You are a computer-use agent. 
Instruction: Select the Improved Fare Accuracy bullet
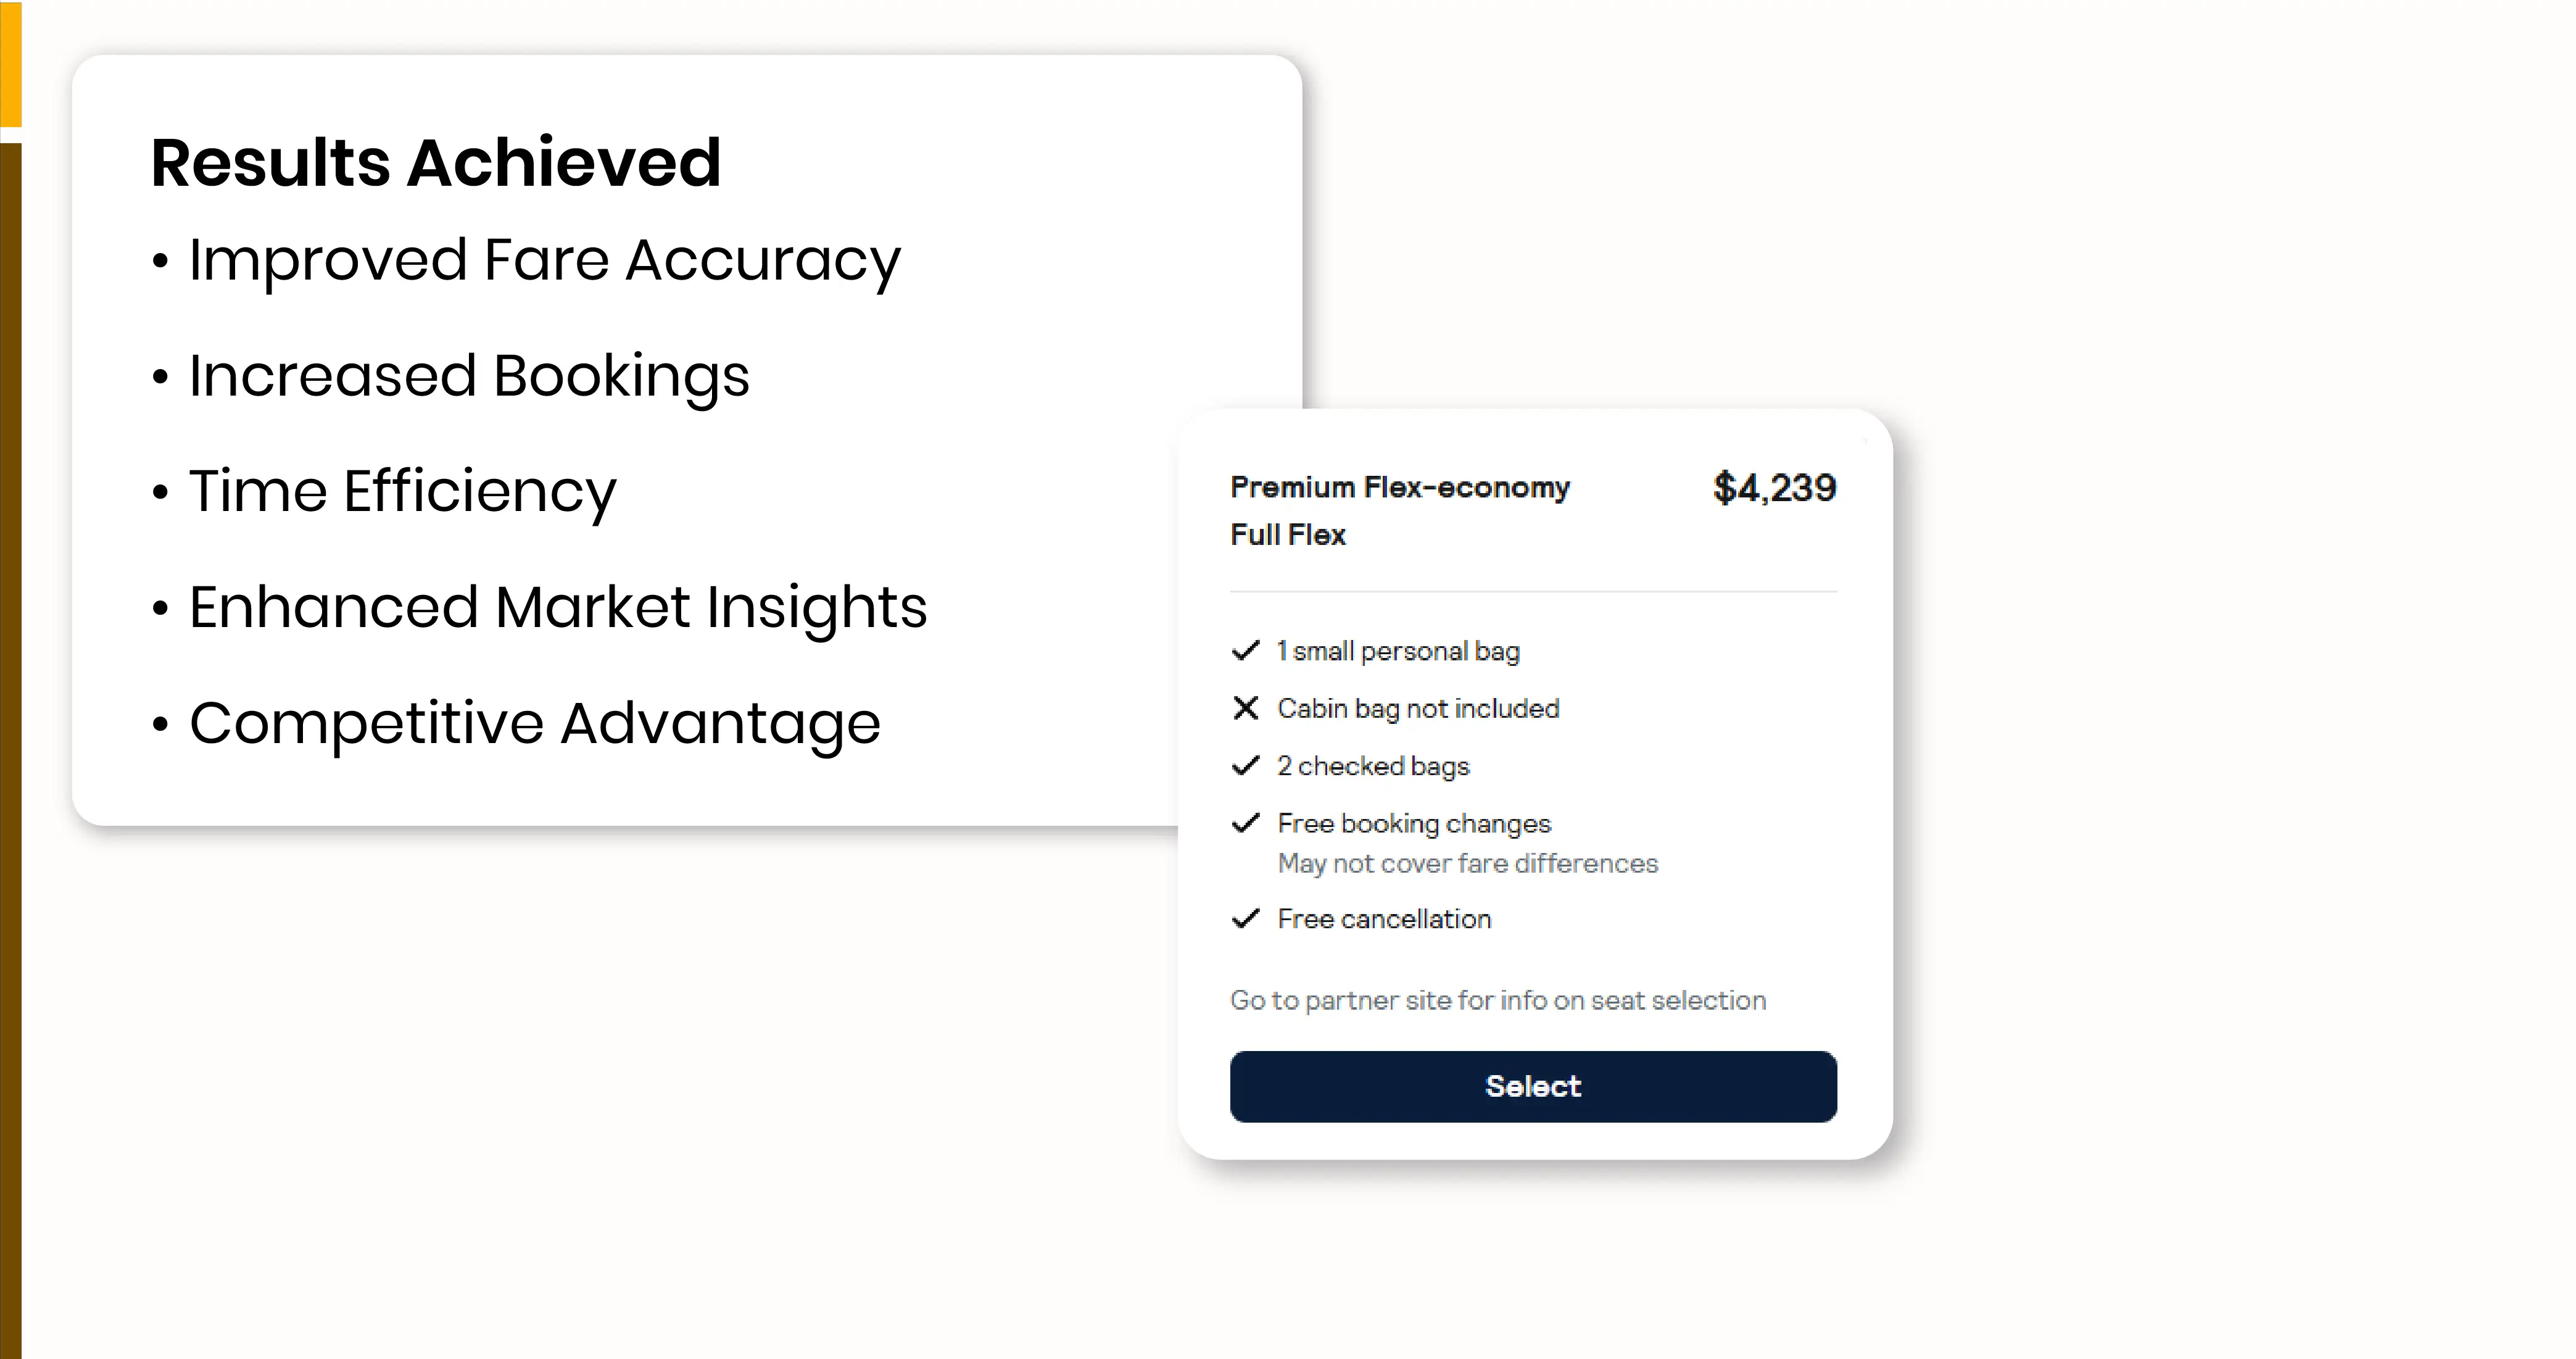pyautogui.click(x=544, y=260)
